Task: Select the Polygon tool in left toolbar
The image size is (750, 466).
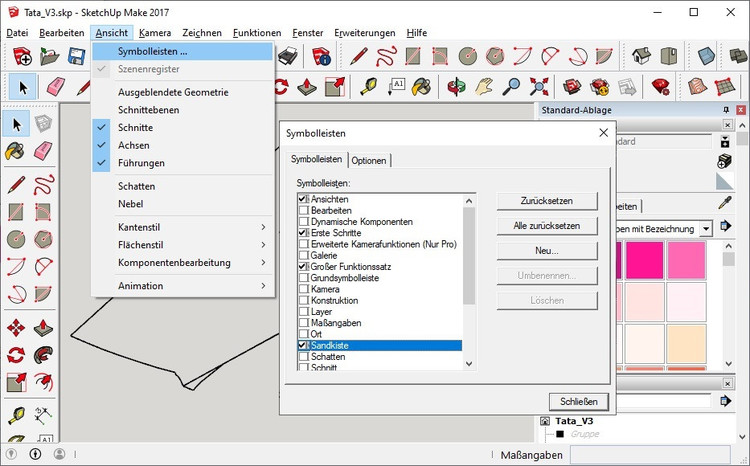Action: 44,239
